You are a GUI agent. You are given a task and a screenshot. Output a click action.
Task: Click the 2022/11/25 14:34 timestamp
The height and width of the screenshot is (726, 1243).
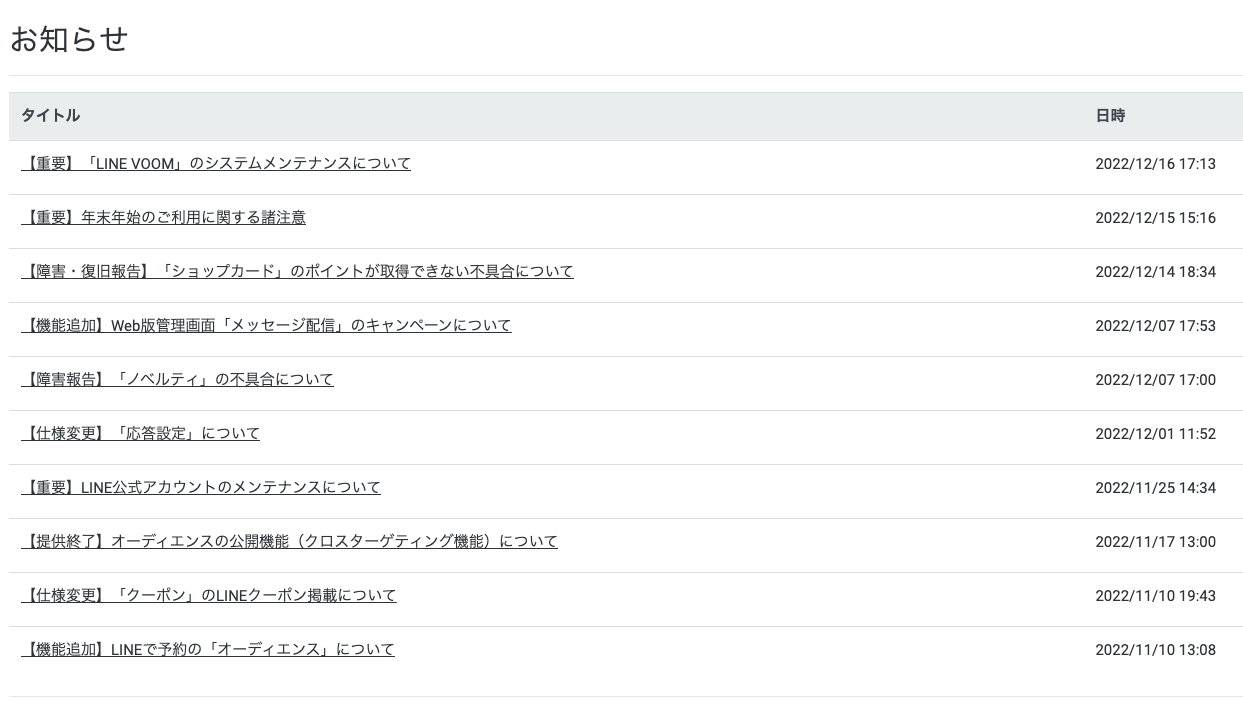(1155, 488)
